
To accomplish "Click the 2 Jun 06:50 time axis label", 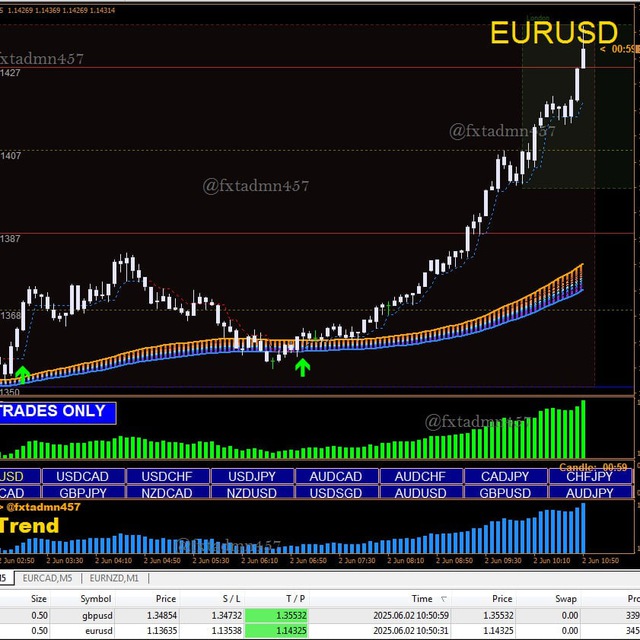I will 308,561.
